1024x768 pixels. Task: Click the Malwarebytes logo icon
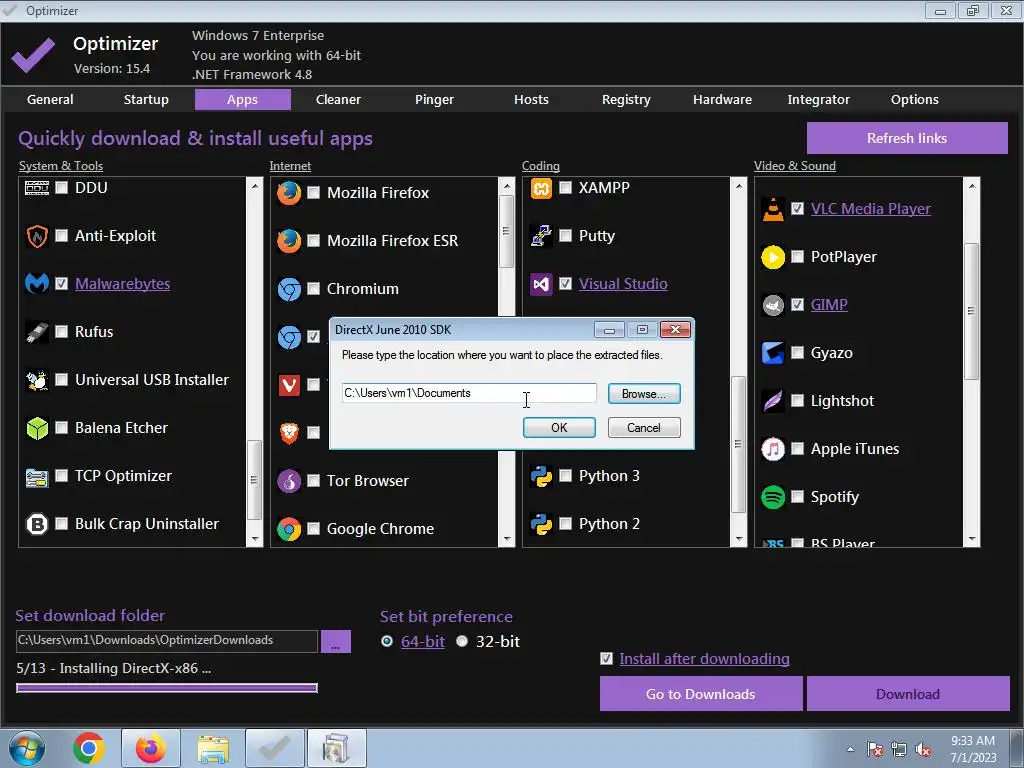click(37, 283)
